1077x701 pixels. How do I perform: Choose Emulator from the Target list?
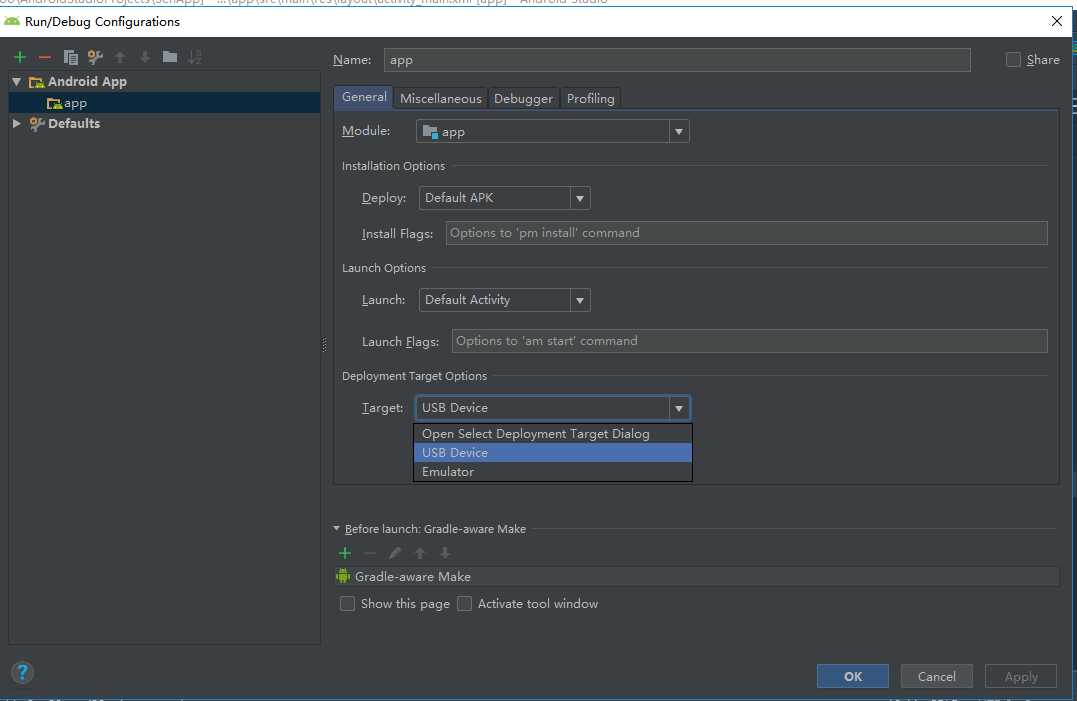coord(448,472)
